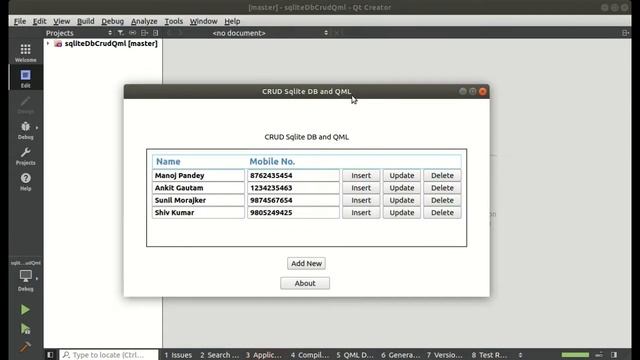Open the Help mode question icon

(25, 182)
